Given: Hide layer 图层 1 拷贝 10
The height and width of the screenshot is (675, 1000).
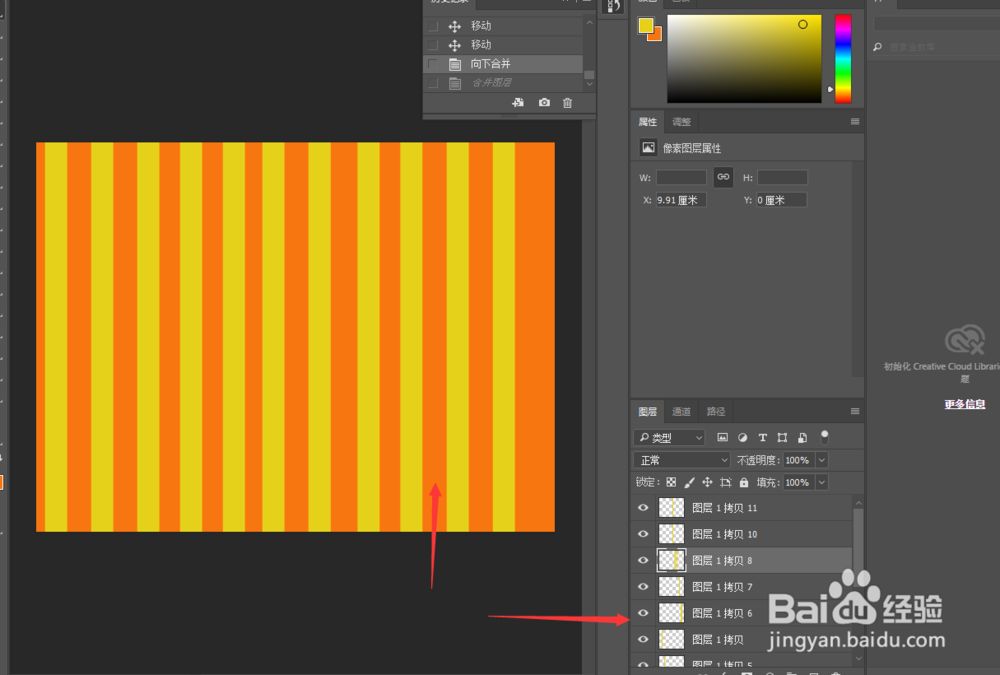Looking at the screenshot, I should (643, 534).
